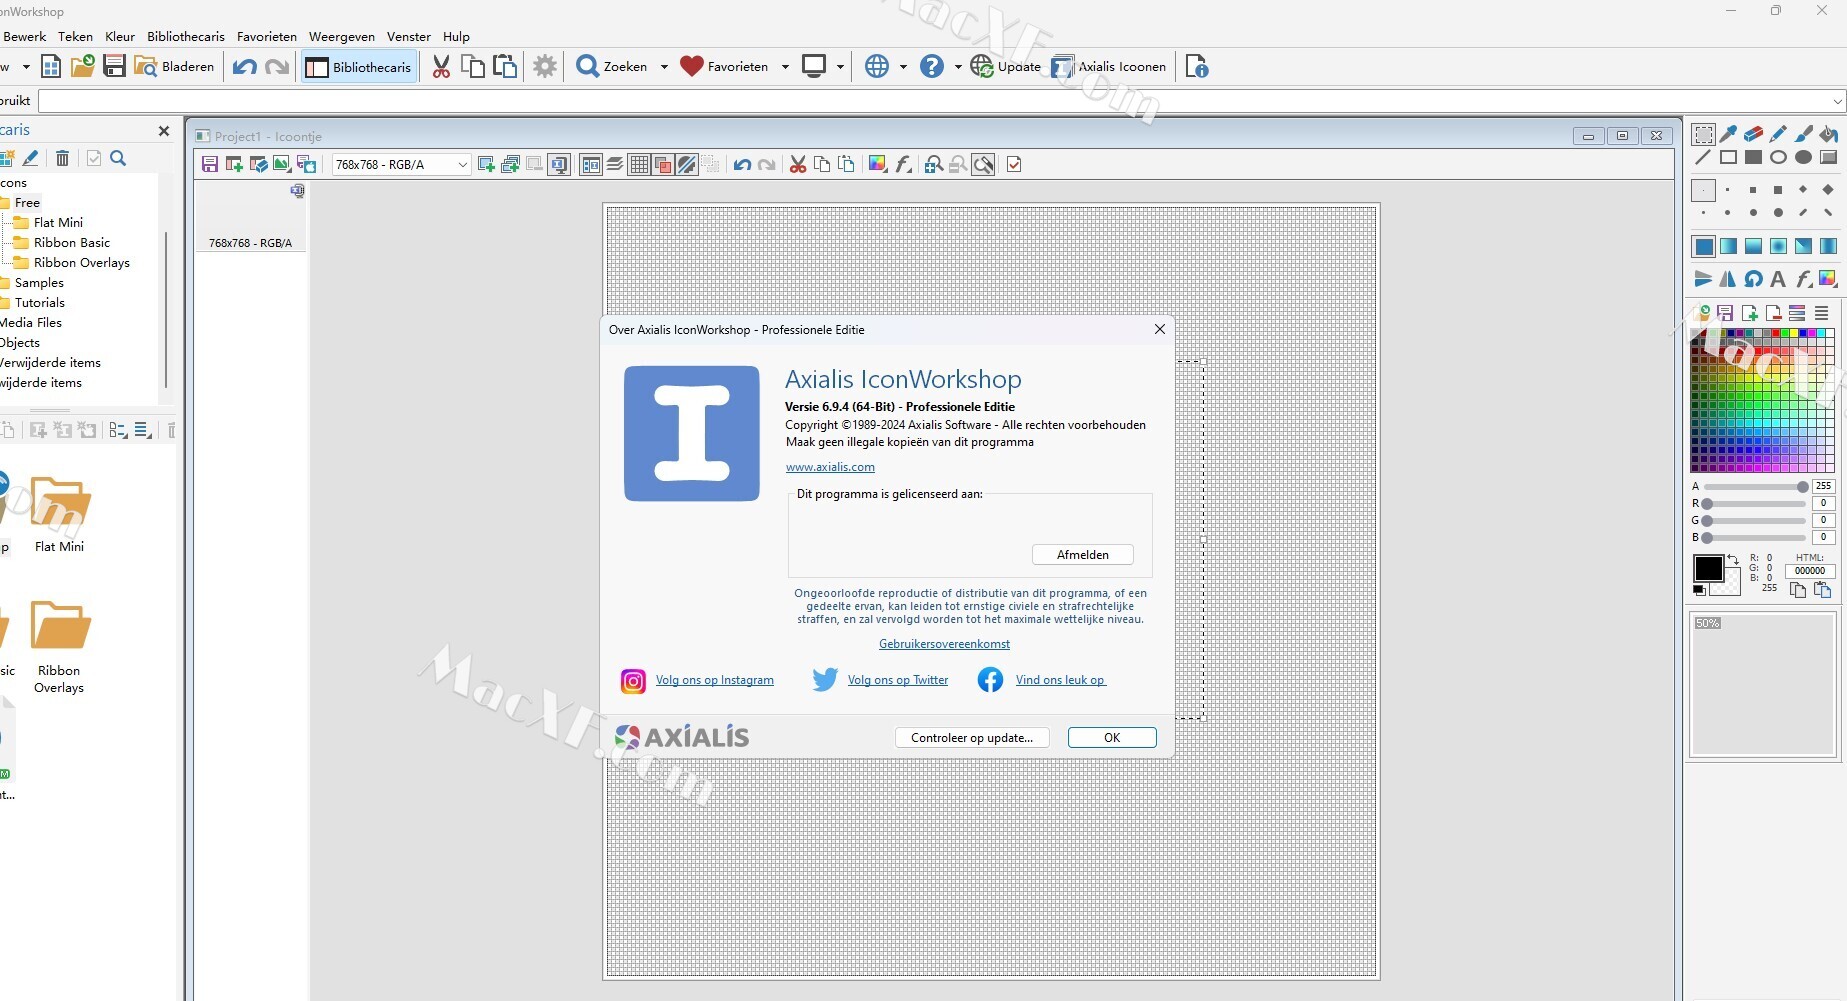Select the Brush tool
This screenshot has width=1847, height=1001.
tap(1804, 133)
